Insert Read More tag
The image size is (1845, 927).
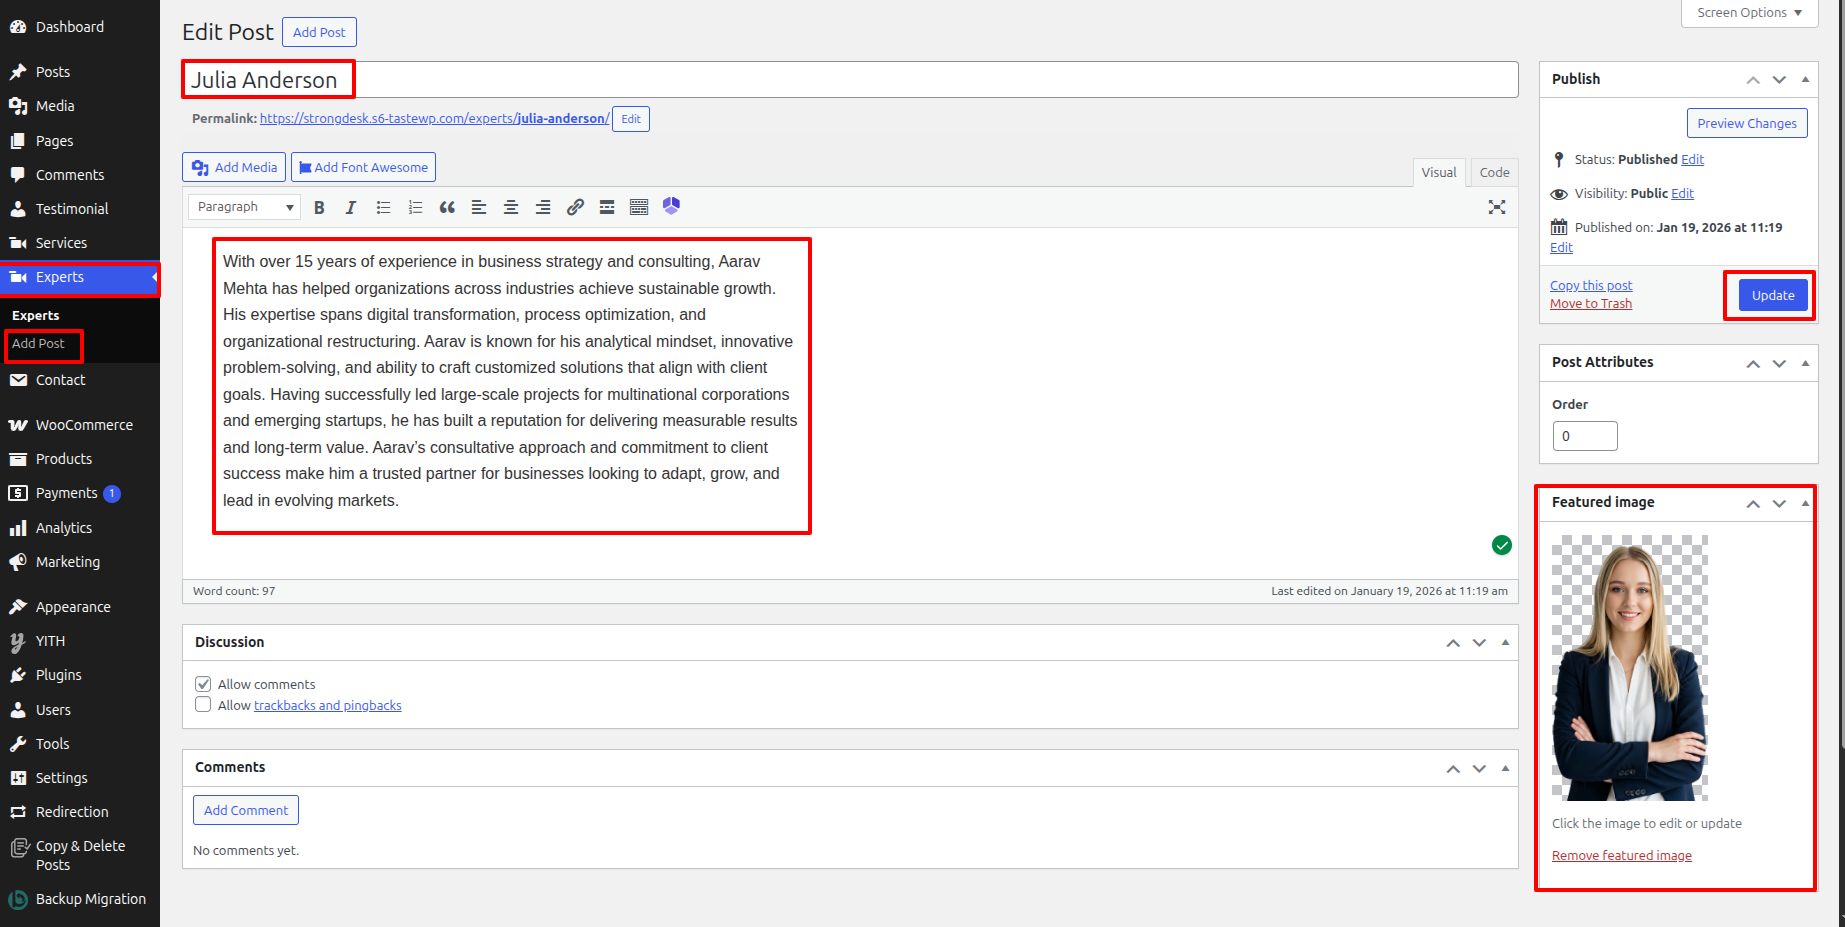(x=607, y=207)
